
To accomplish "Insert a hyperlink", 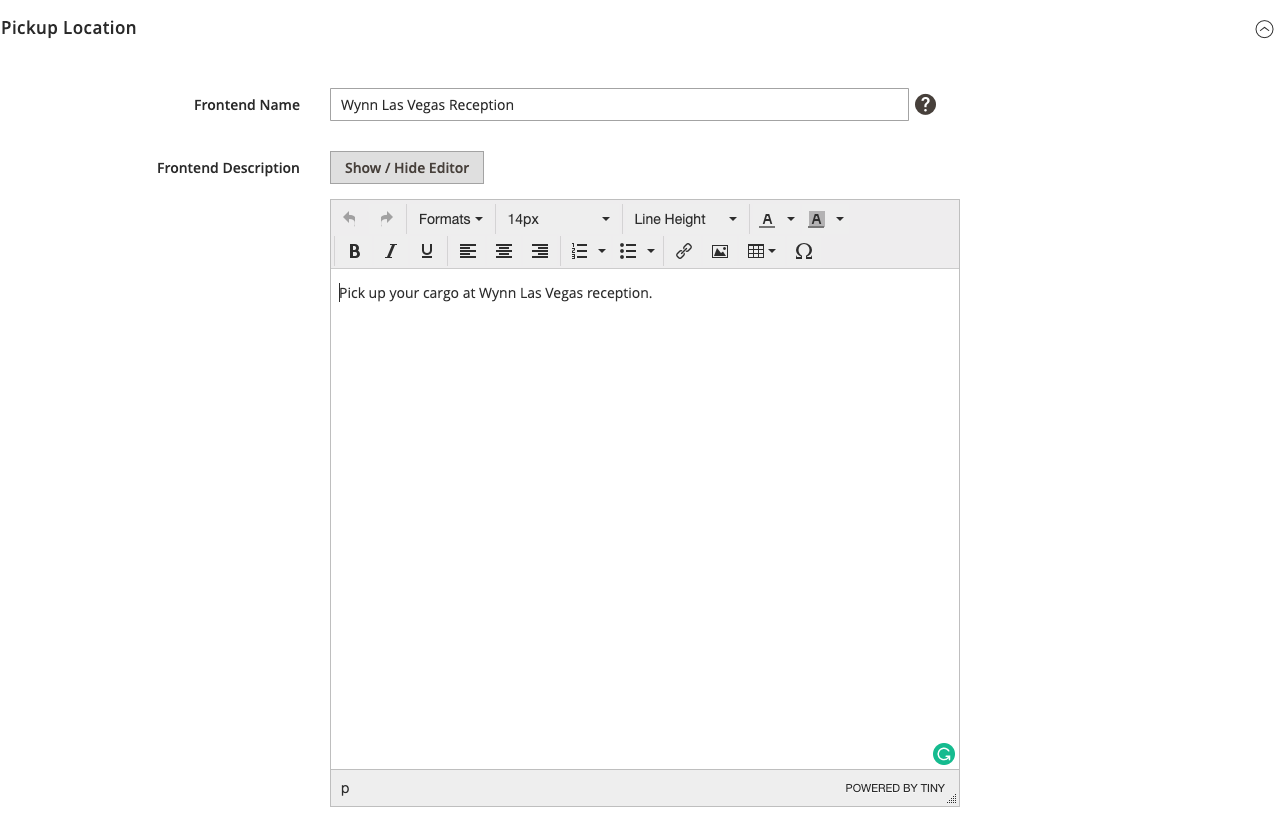I will coord(684,251).
